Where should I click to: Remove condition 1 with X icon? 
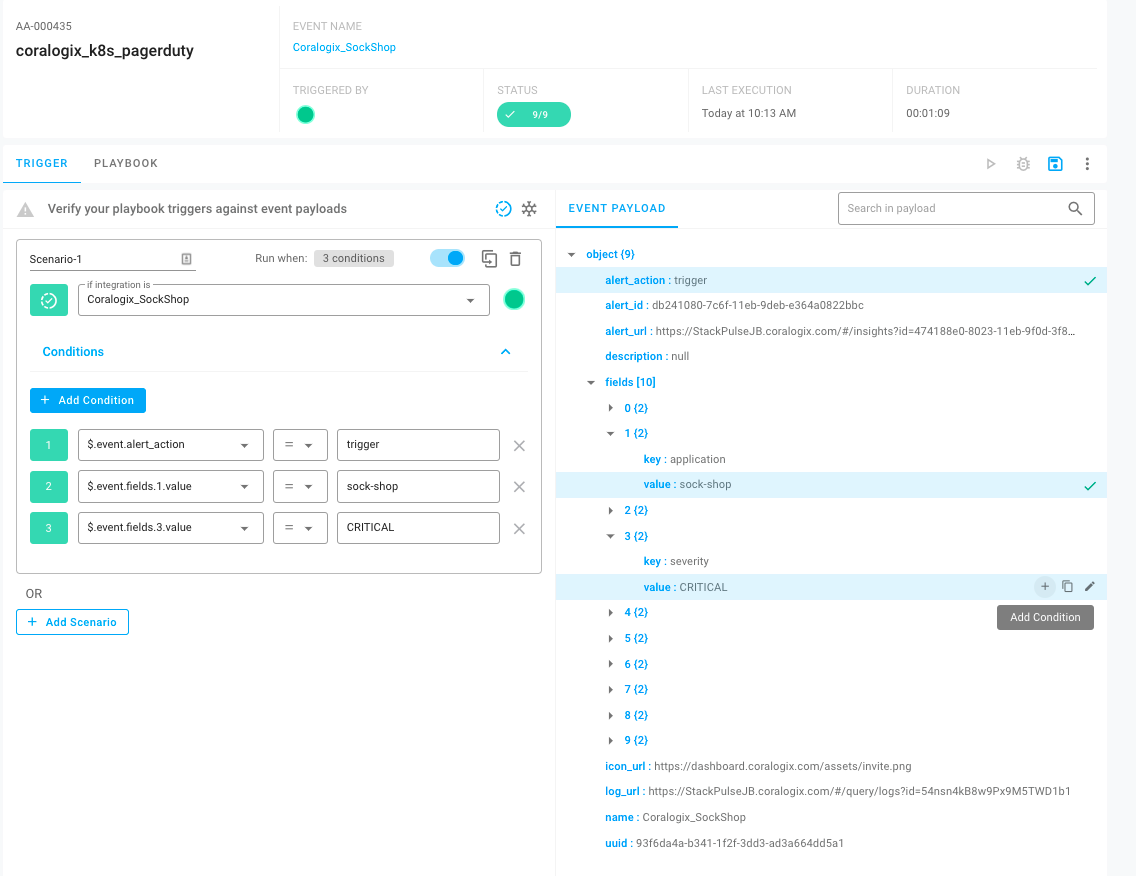coord(519,446)
